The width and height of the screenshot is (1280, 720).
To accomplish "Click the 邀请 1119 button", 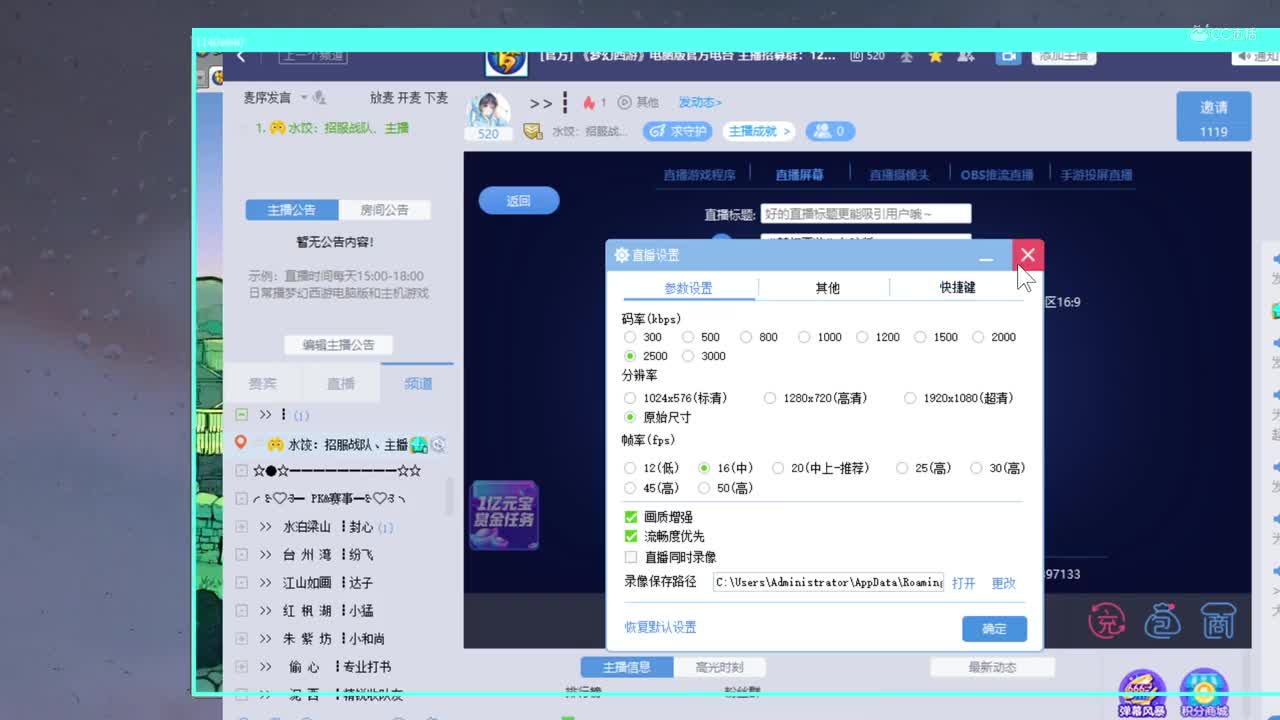I will coord(1214,118).
